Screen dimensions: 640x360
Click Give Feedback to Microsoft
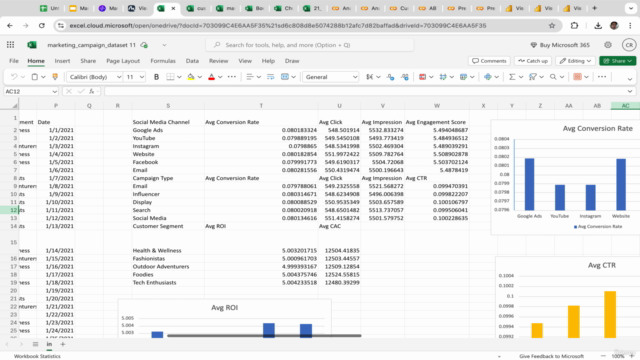551,356
